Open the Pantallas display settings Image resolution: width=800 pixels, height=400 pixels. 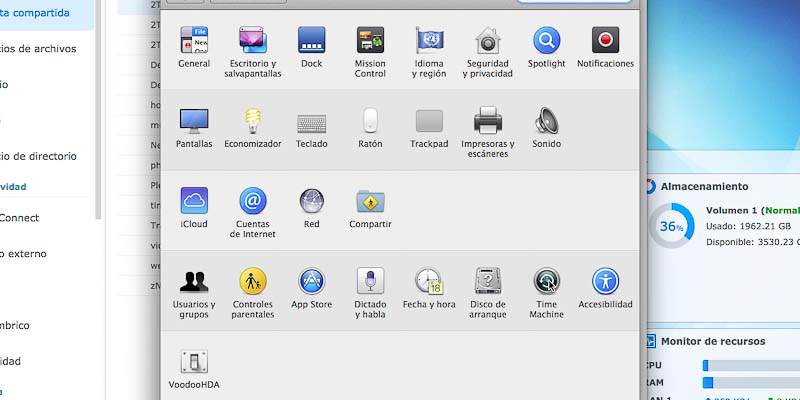[194, 128]
